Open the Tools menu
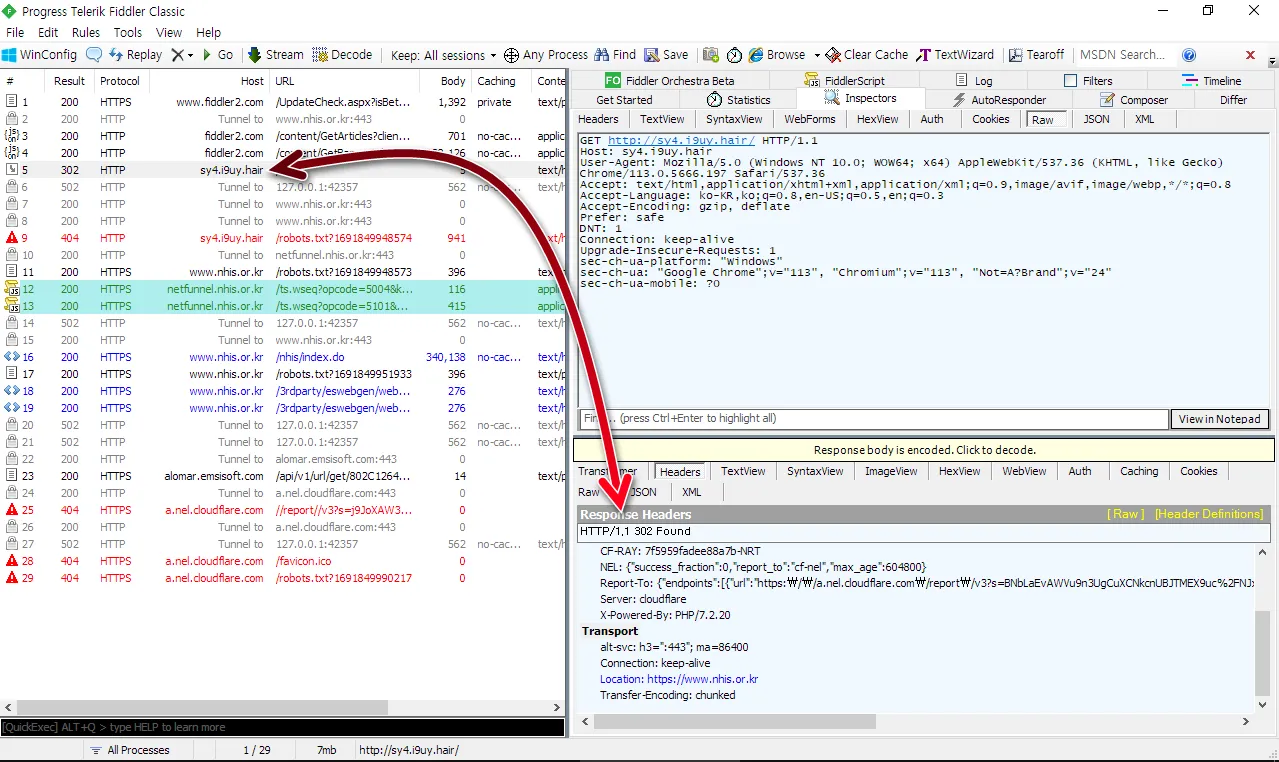 [128, 32]
